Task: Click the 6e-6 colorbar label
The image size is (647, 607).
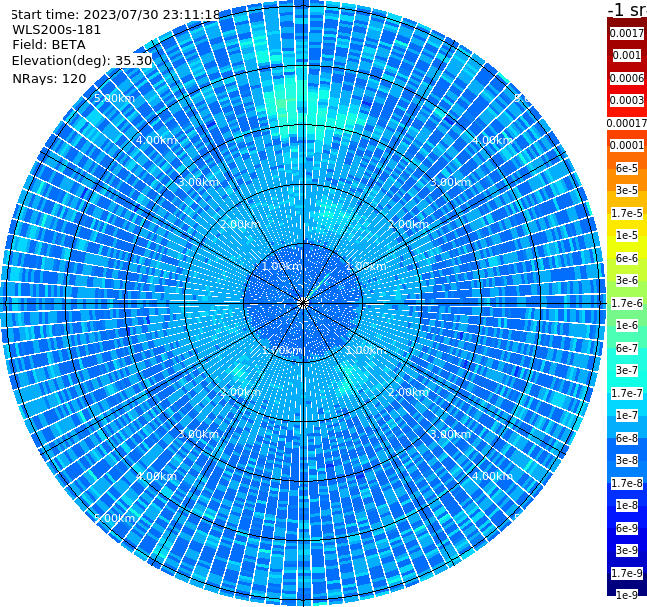Action: coord(627,258)
